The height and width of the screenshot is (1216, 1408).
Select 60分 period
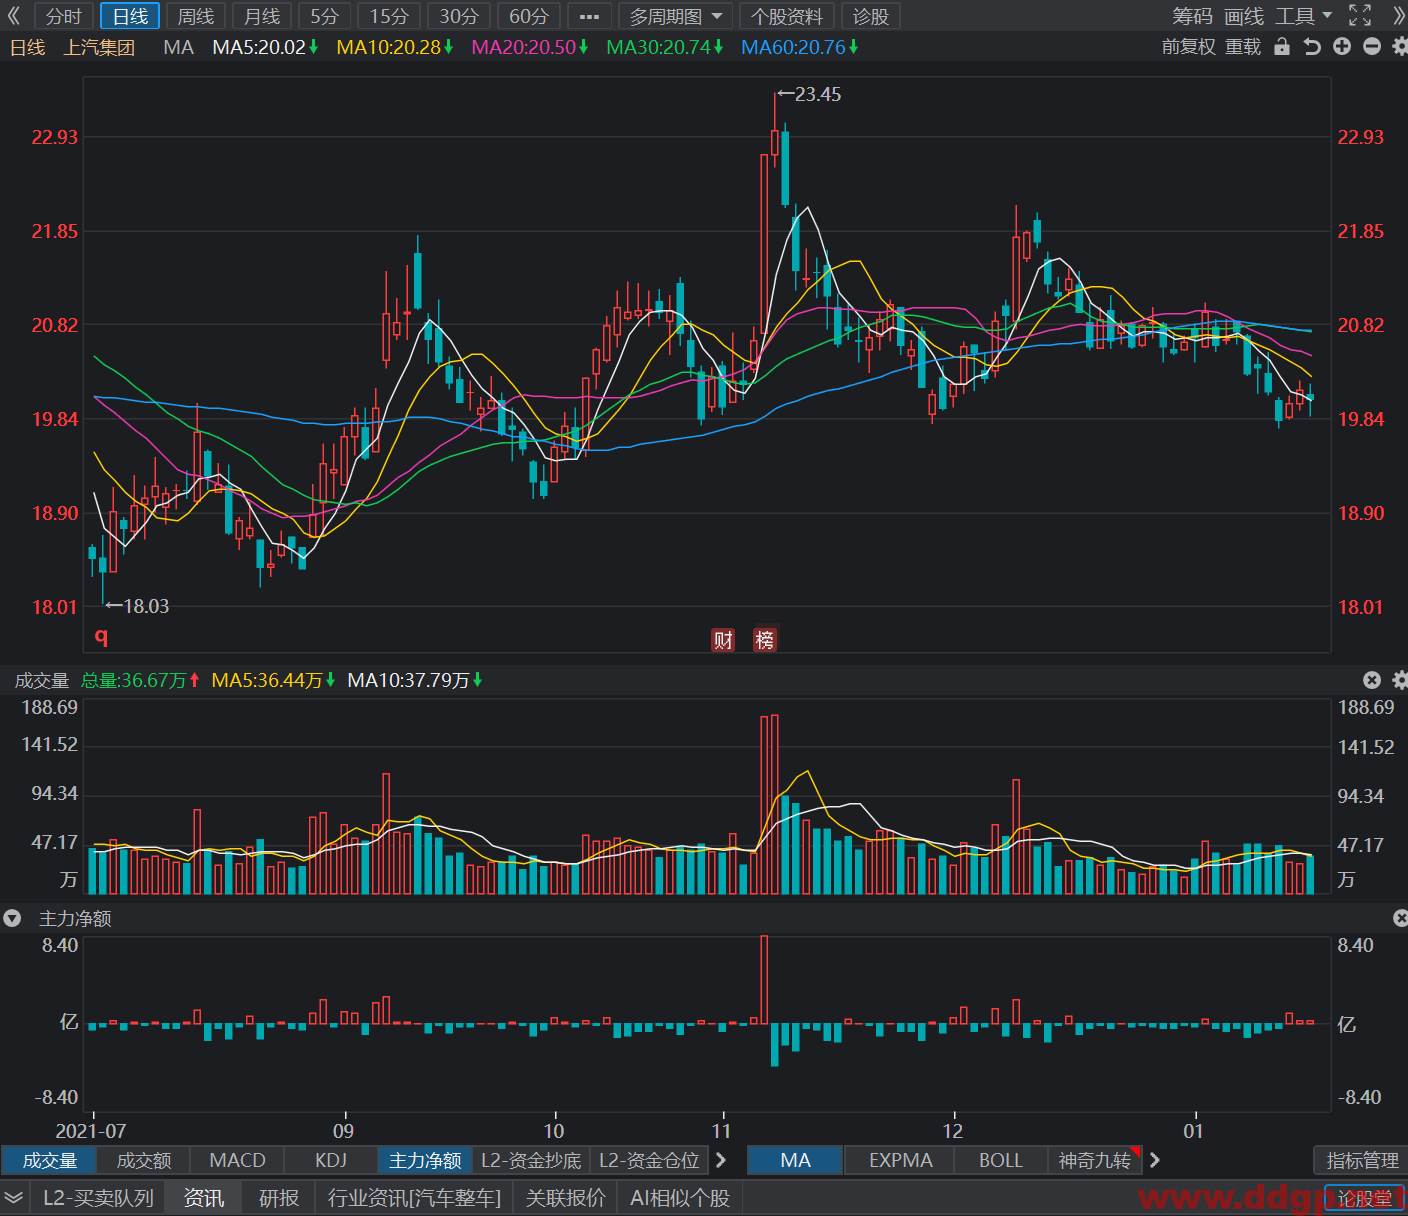point(529,17)
